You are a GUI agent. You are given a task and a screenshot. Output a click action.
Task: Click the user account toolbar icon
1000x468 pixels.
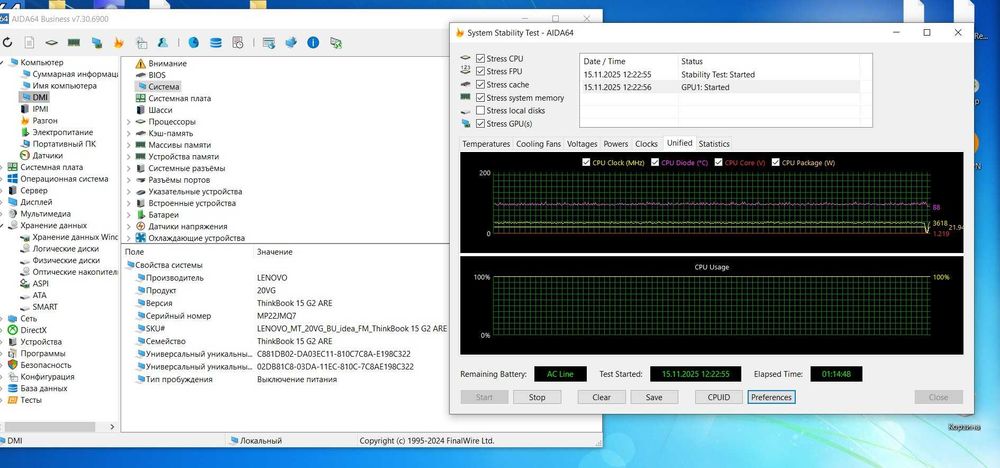(x=163, y=43)
